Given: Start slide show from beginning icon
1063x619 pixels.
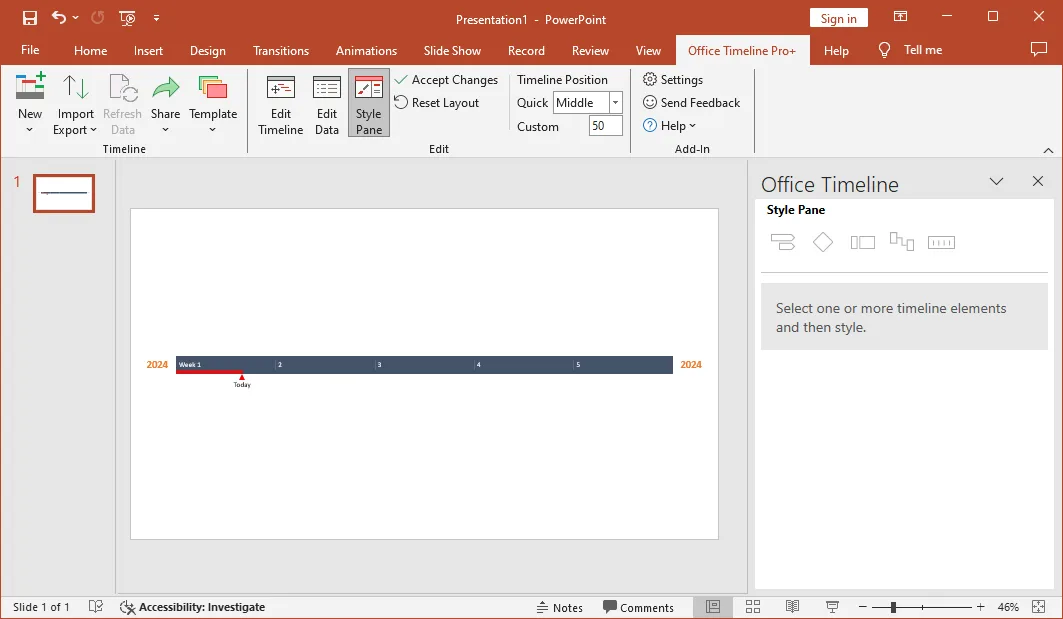Looking at the screenshot, I should pyautogui.click(x=127, y=18).
